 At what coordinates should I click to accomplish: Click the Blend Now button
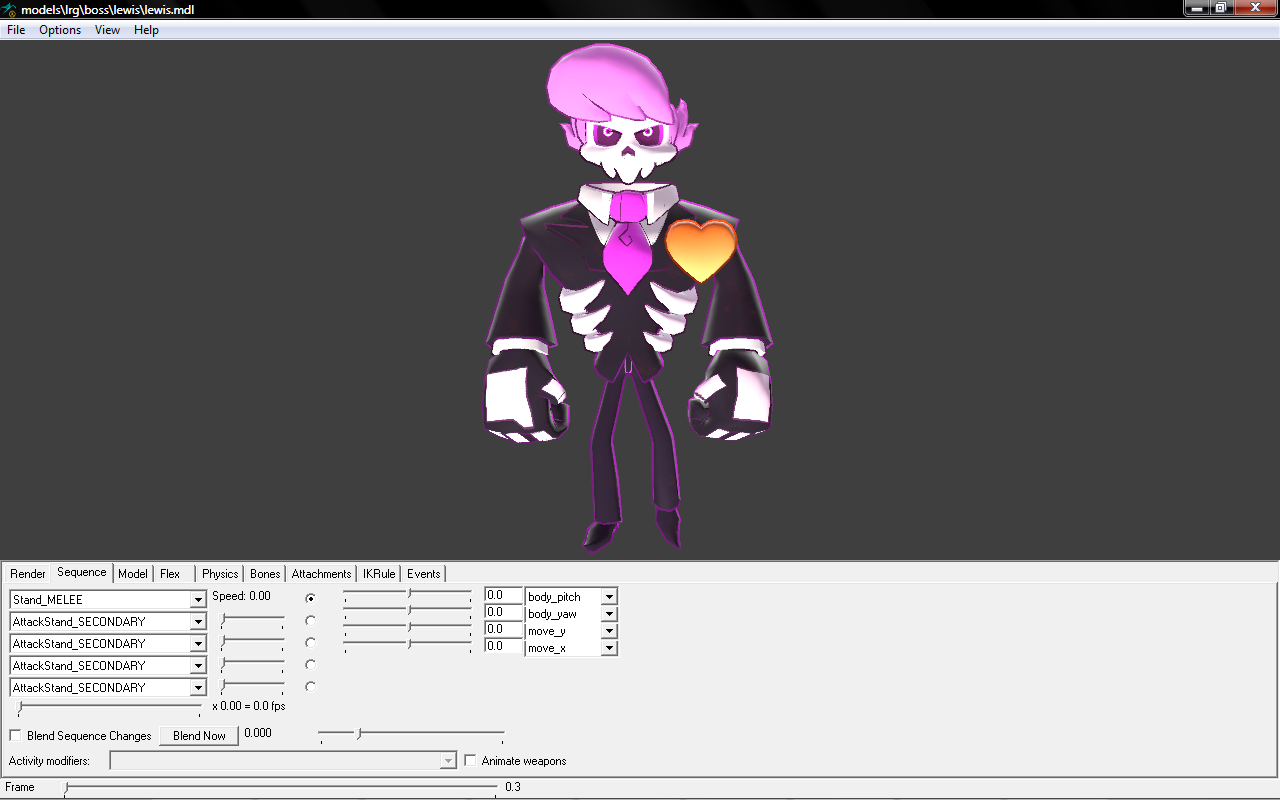(x=199, y=736)
